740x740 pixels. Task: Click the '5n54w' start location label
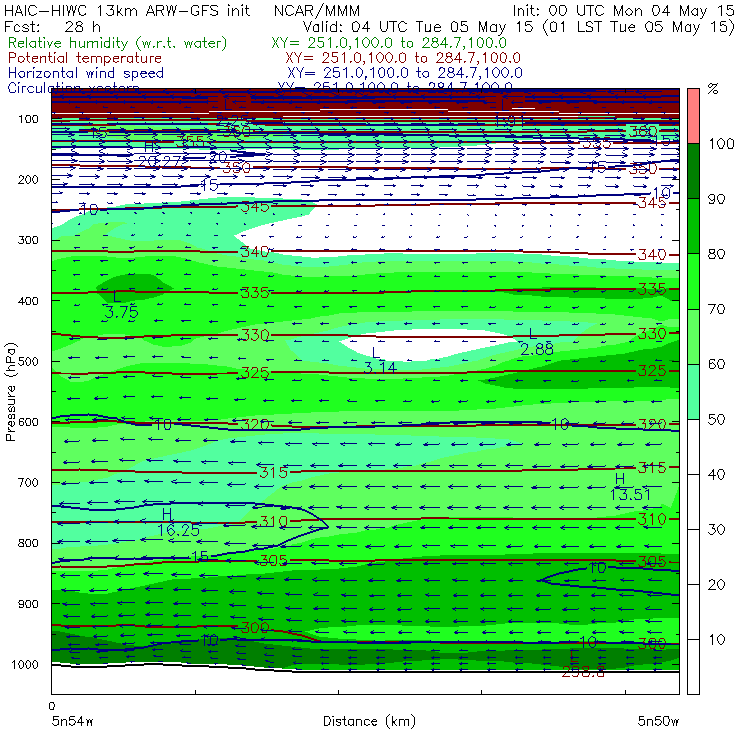(73, 721)
